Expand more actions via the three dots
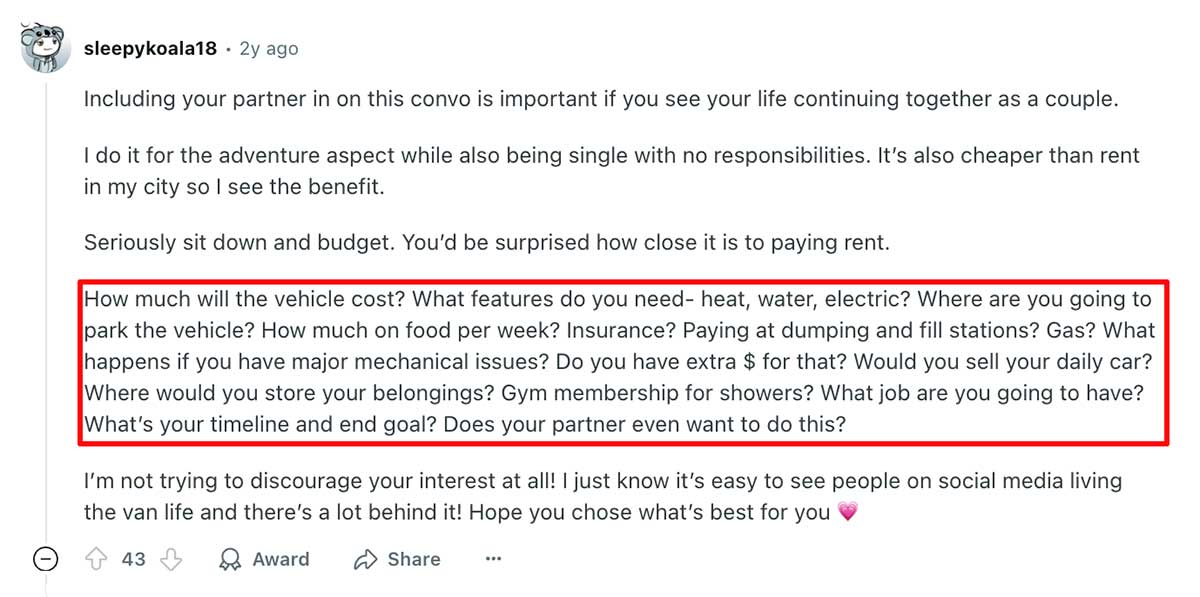This screenshot has width=1200, height=597. (493, 559)
